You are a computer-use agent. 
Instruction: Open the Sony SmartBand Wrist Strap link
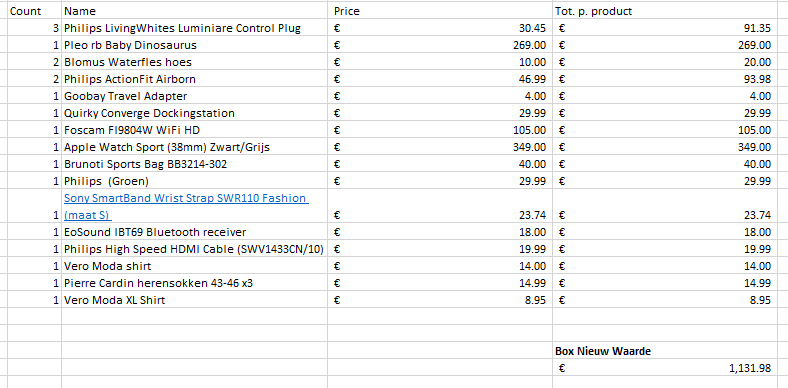186,206
